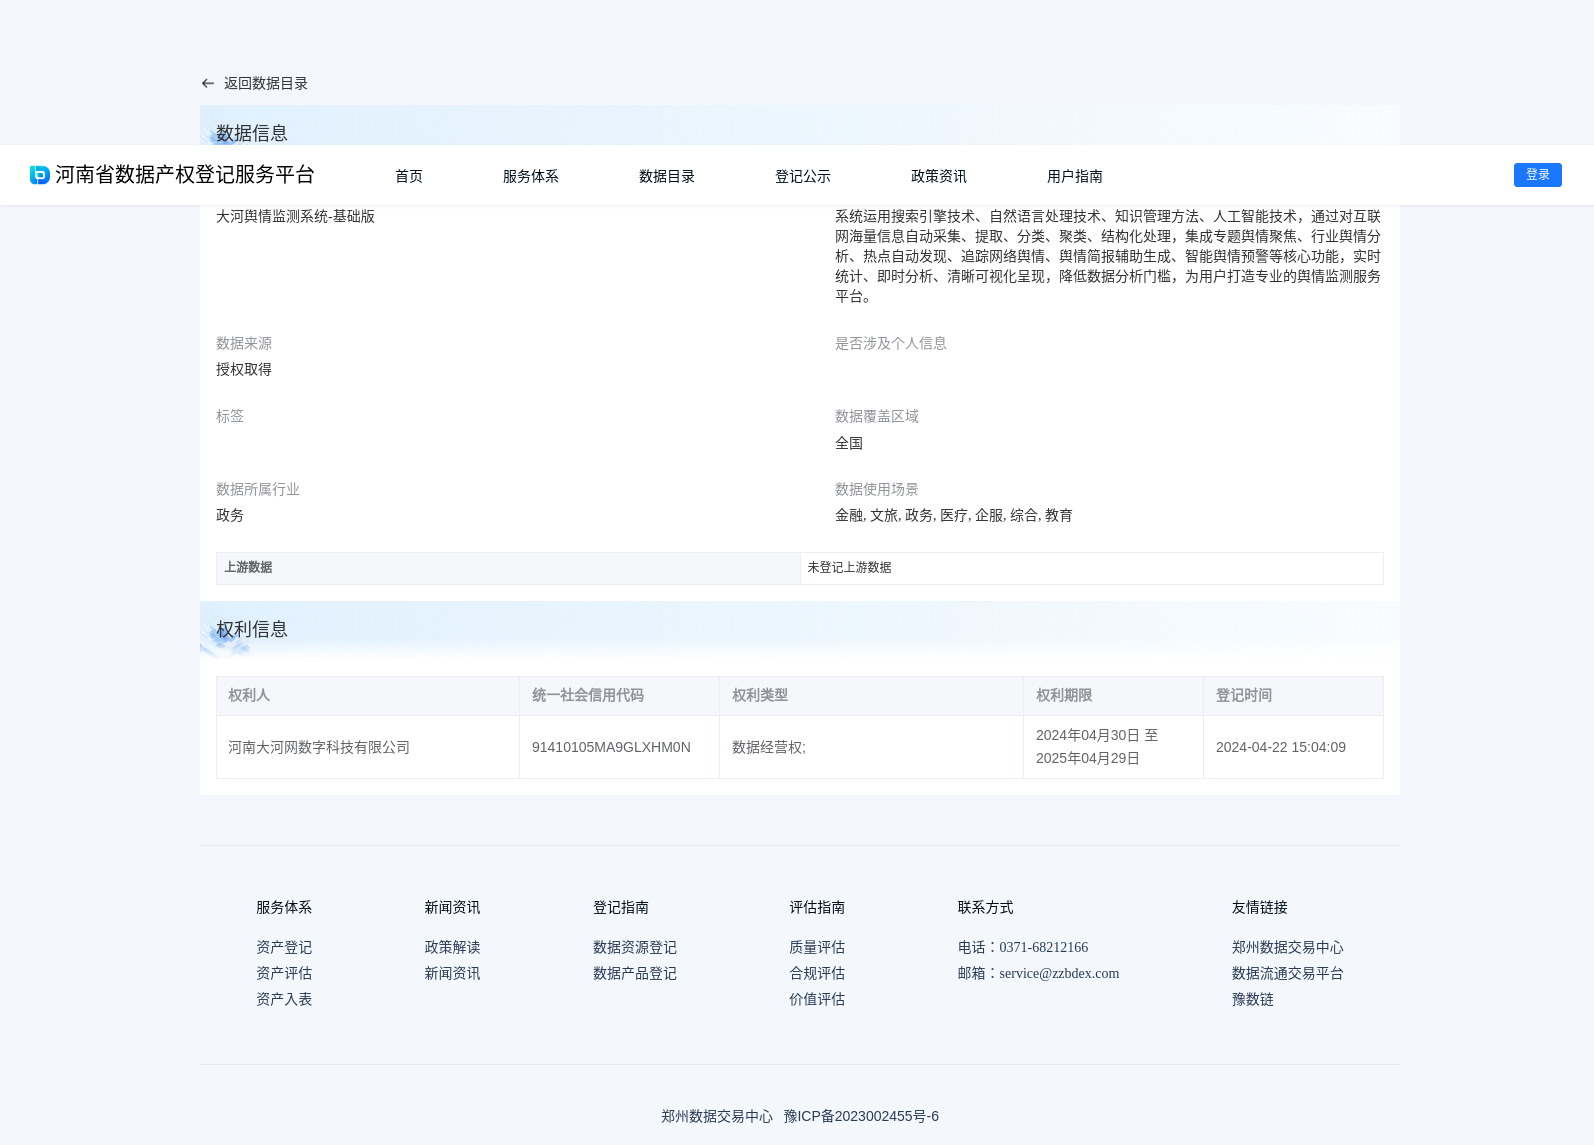Open footer link 资产登记
The image size is (1594, 1145).
pyautogui.click(x=284, y=947)
